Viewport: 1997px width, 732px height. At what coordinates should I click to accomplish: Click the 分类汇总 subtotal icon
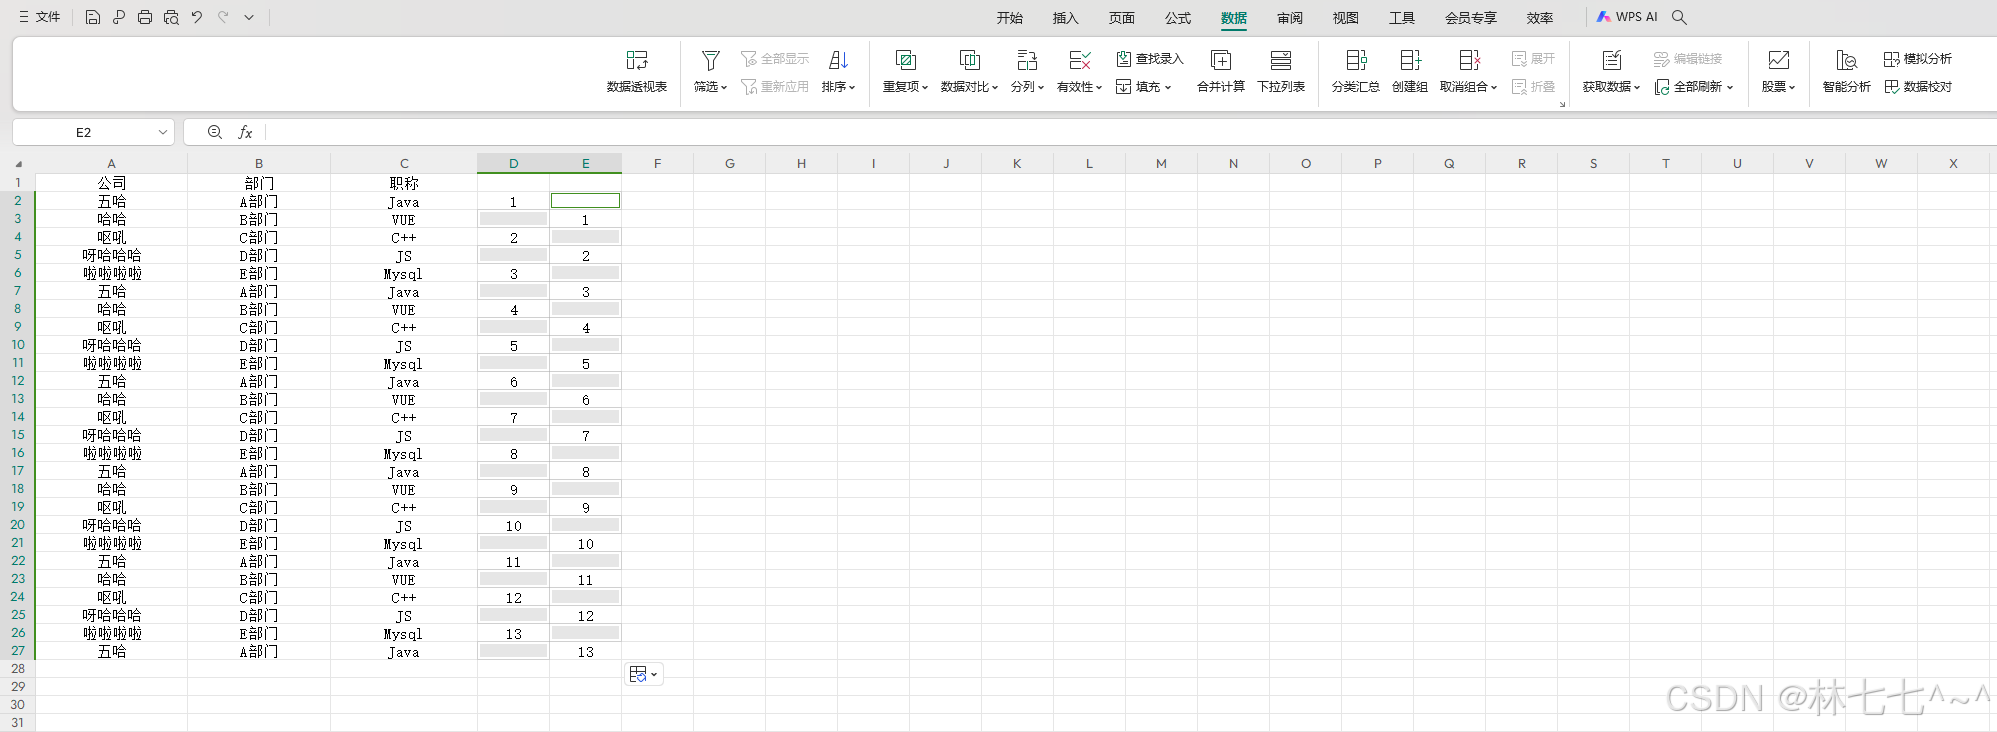[x=1356, y=60]
